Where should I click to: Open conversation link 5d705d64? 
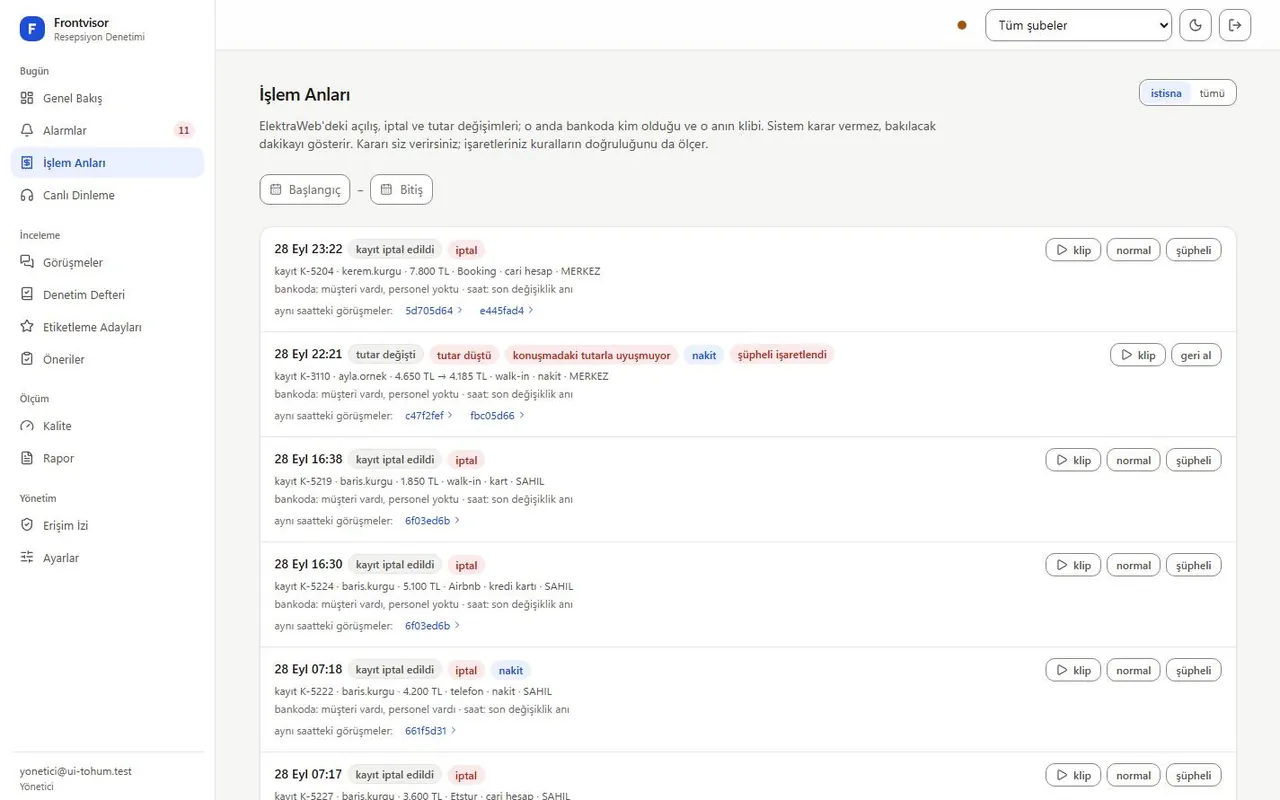pos(434,311)
